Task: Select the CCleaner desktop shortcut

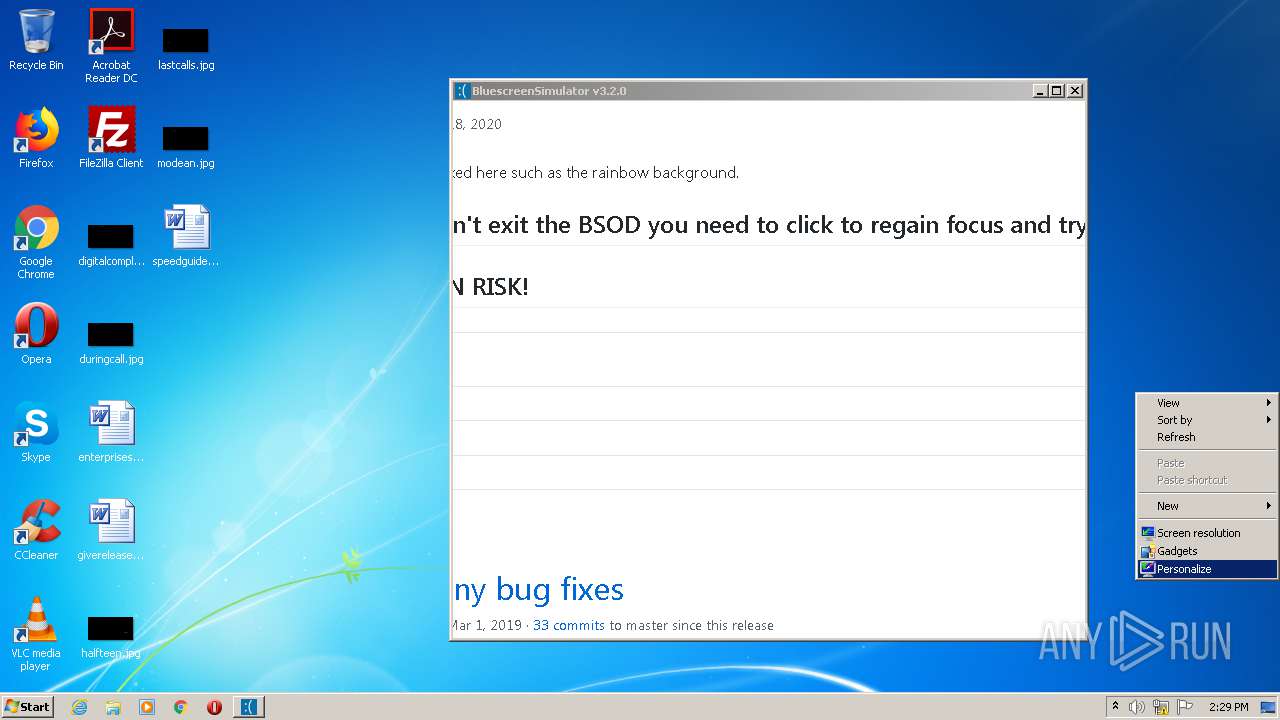Action: (36, 530)
